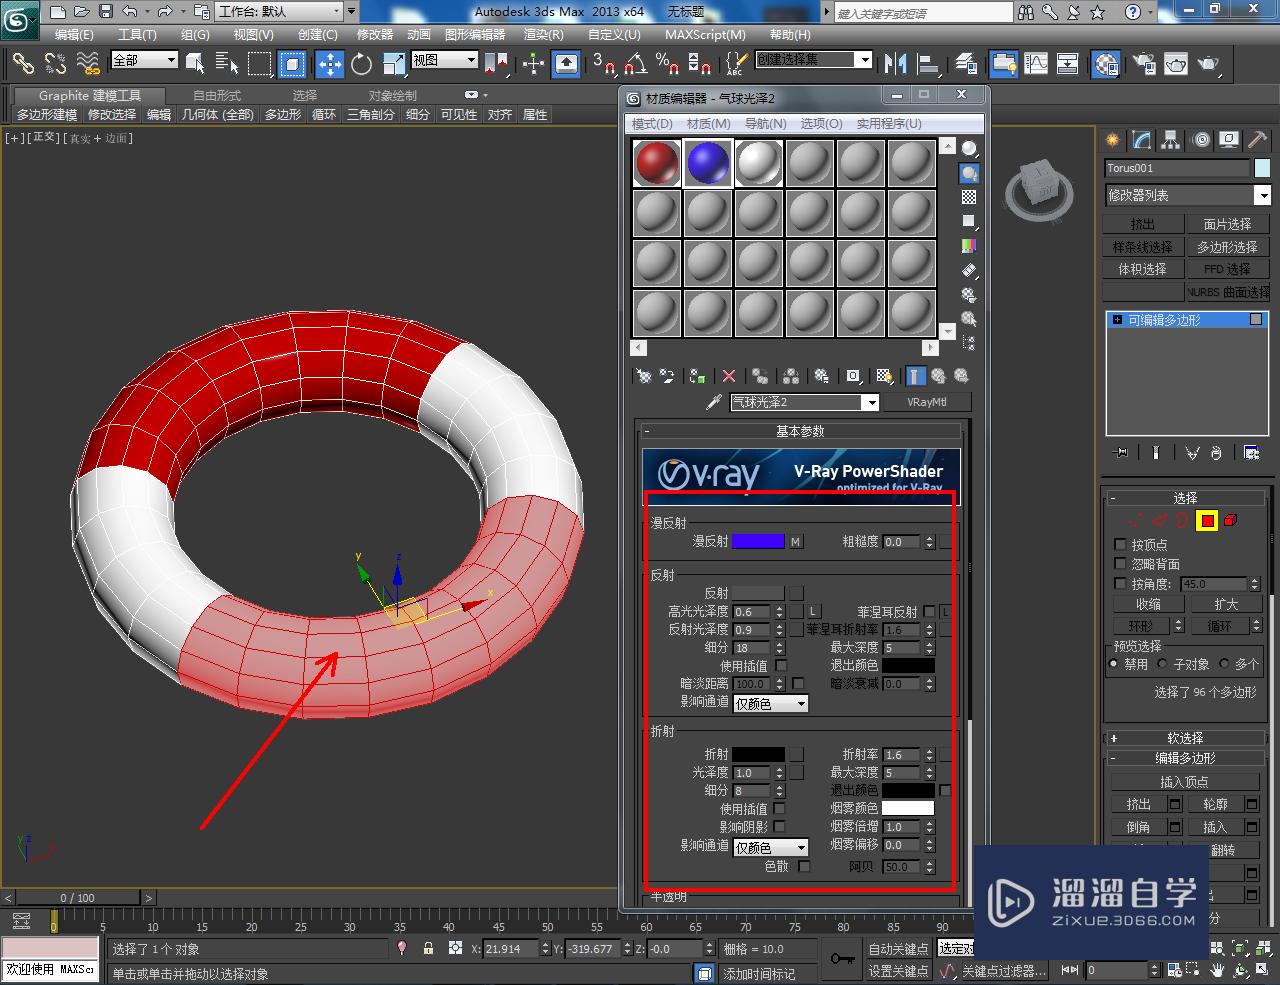
Task: Enable 色散 dispersion checkbox
Action: tap(804, 866)
